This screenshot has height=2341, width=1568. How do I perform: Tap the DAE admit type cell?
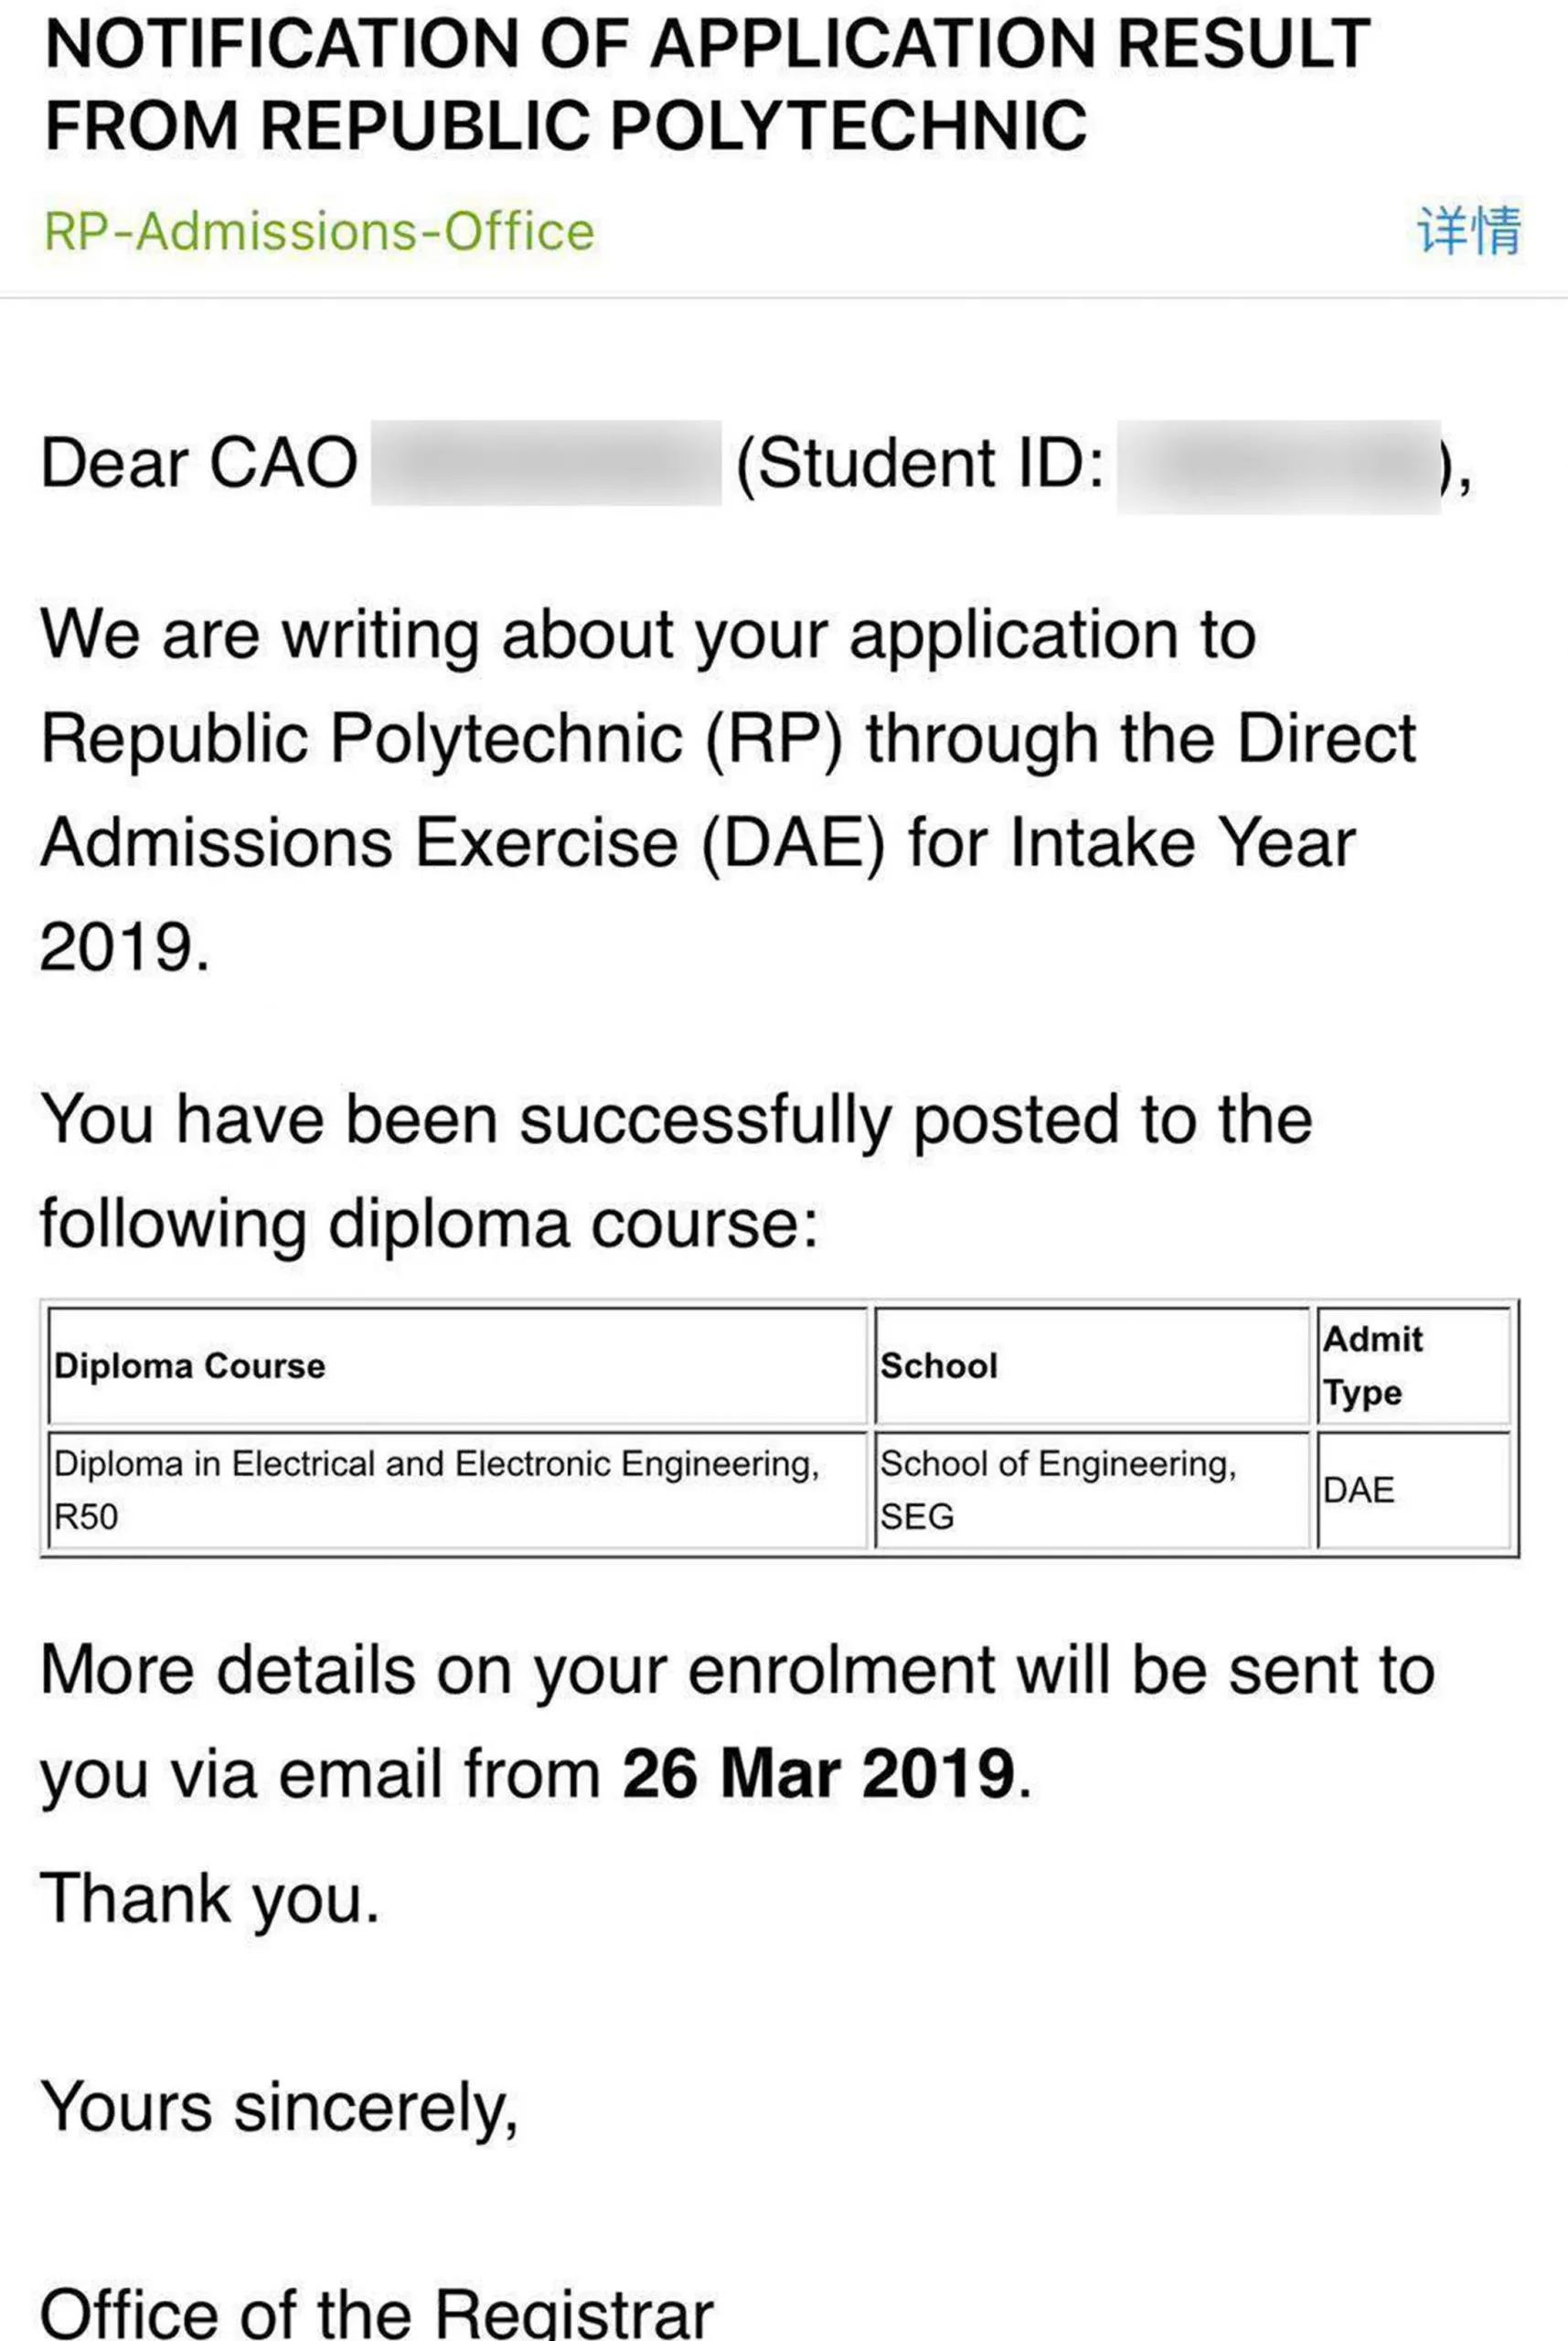click(1414, 1490)
